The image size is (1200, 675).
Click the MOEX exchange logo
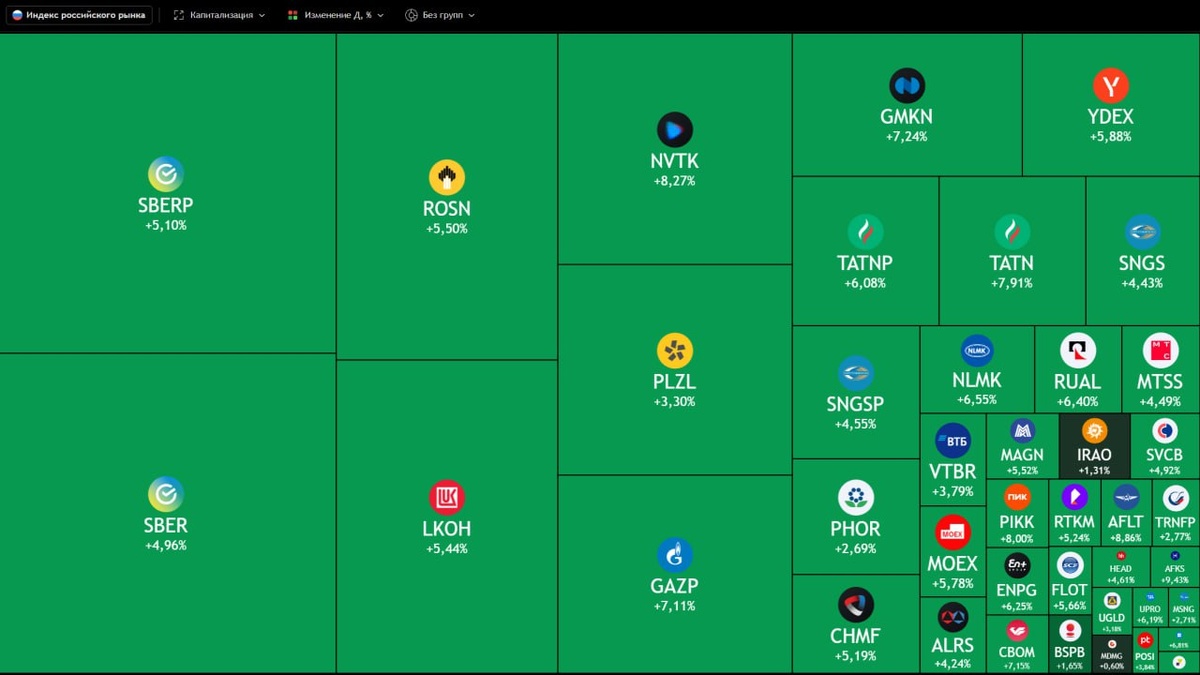pos(953,532)
